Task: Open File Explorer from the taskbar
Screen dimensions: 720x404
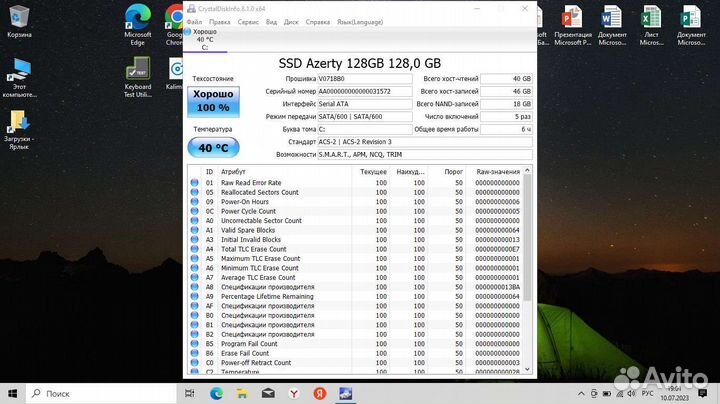Action: pos(242,393)
